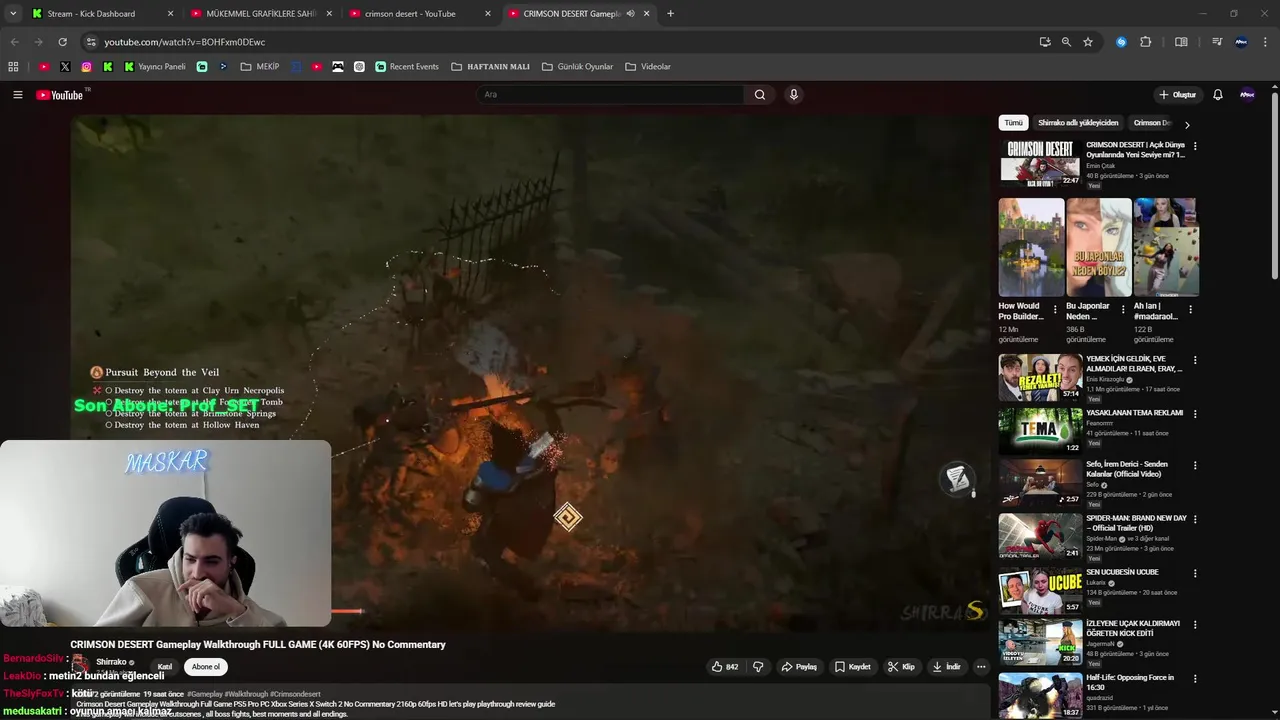1280x720 pixels.
Task: Mute the playing CRIMSON DESERT Gameplay tab
Action: pos(630,14)
